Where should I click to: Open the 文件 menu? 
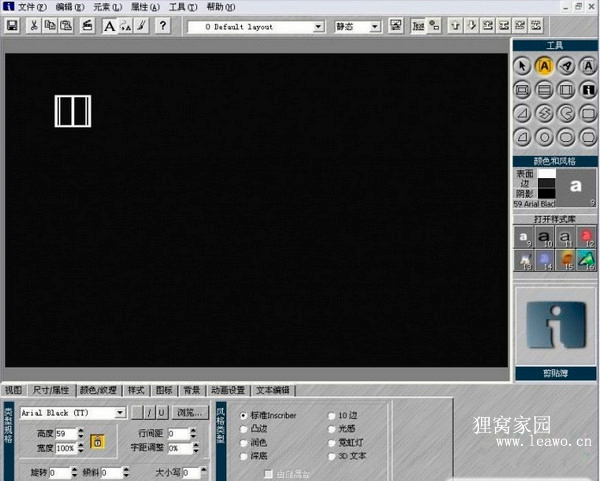pos(32,7)
